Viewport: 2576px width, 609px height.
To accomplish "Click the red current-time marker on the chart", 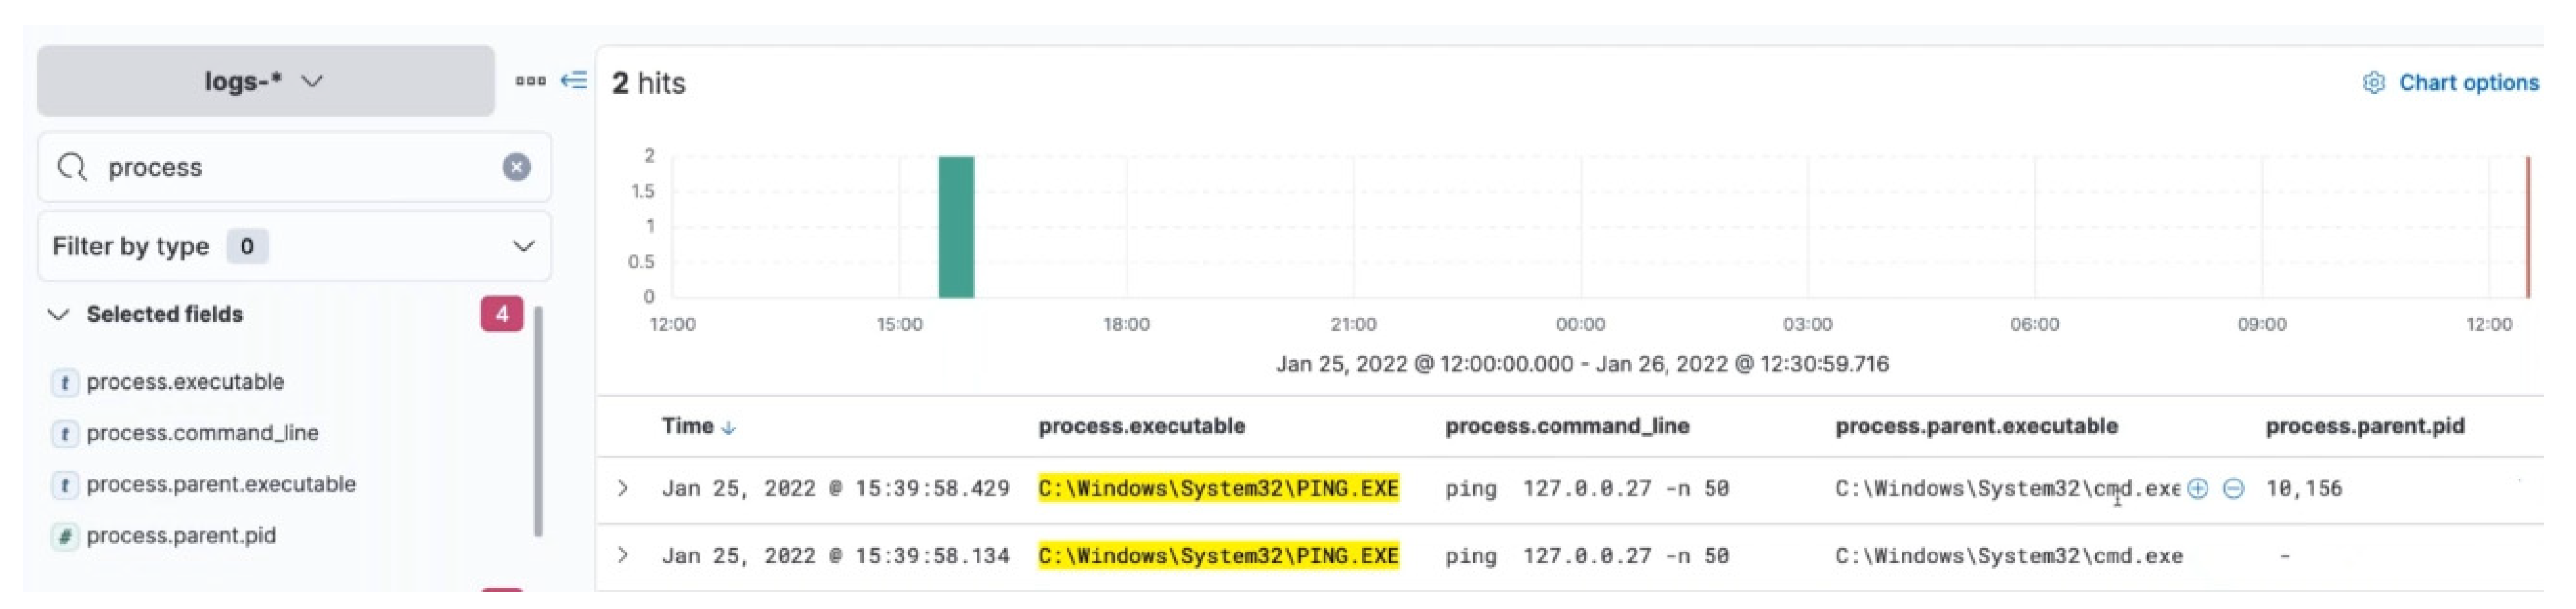I will click(x=2528, y=227).
